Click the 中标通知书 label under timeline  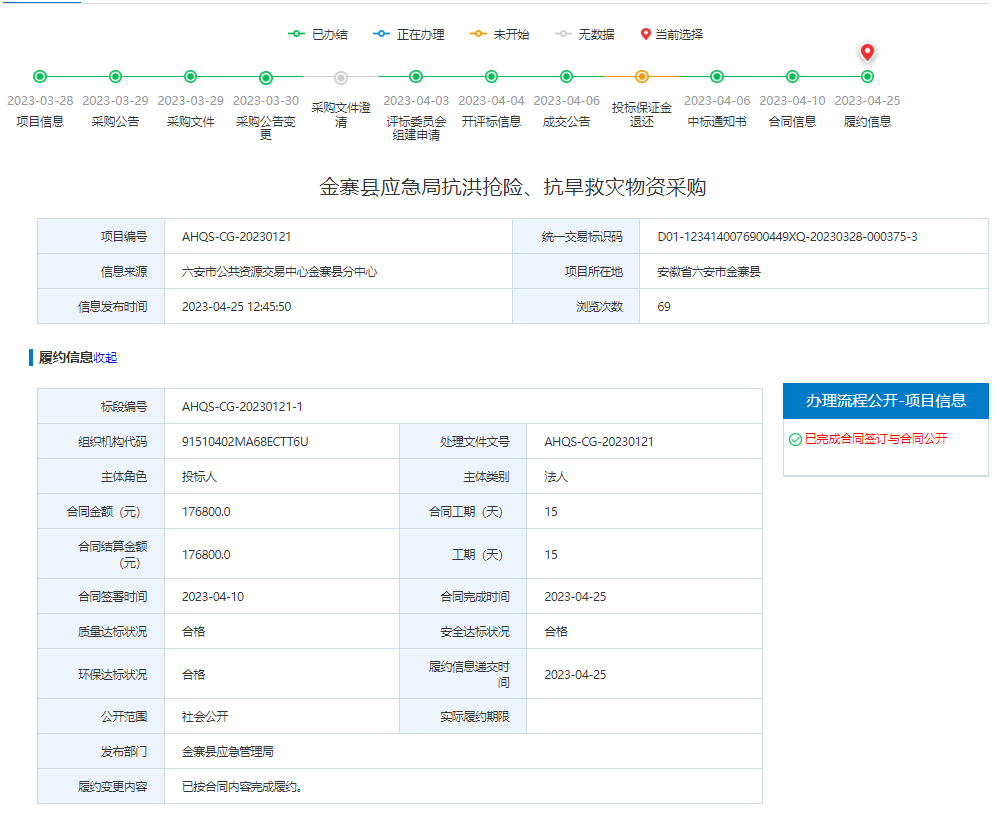pyautogui.click(x=717, y=122)
